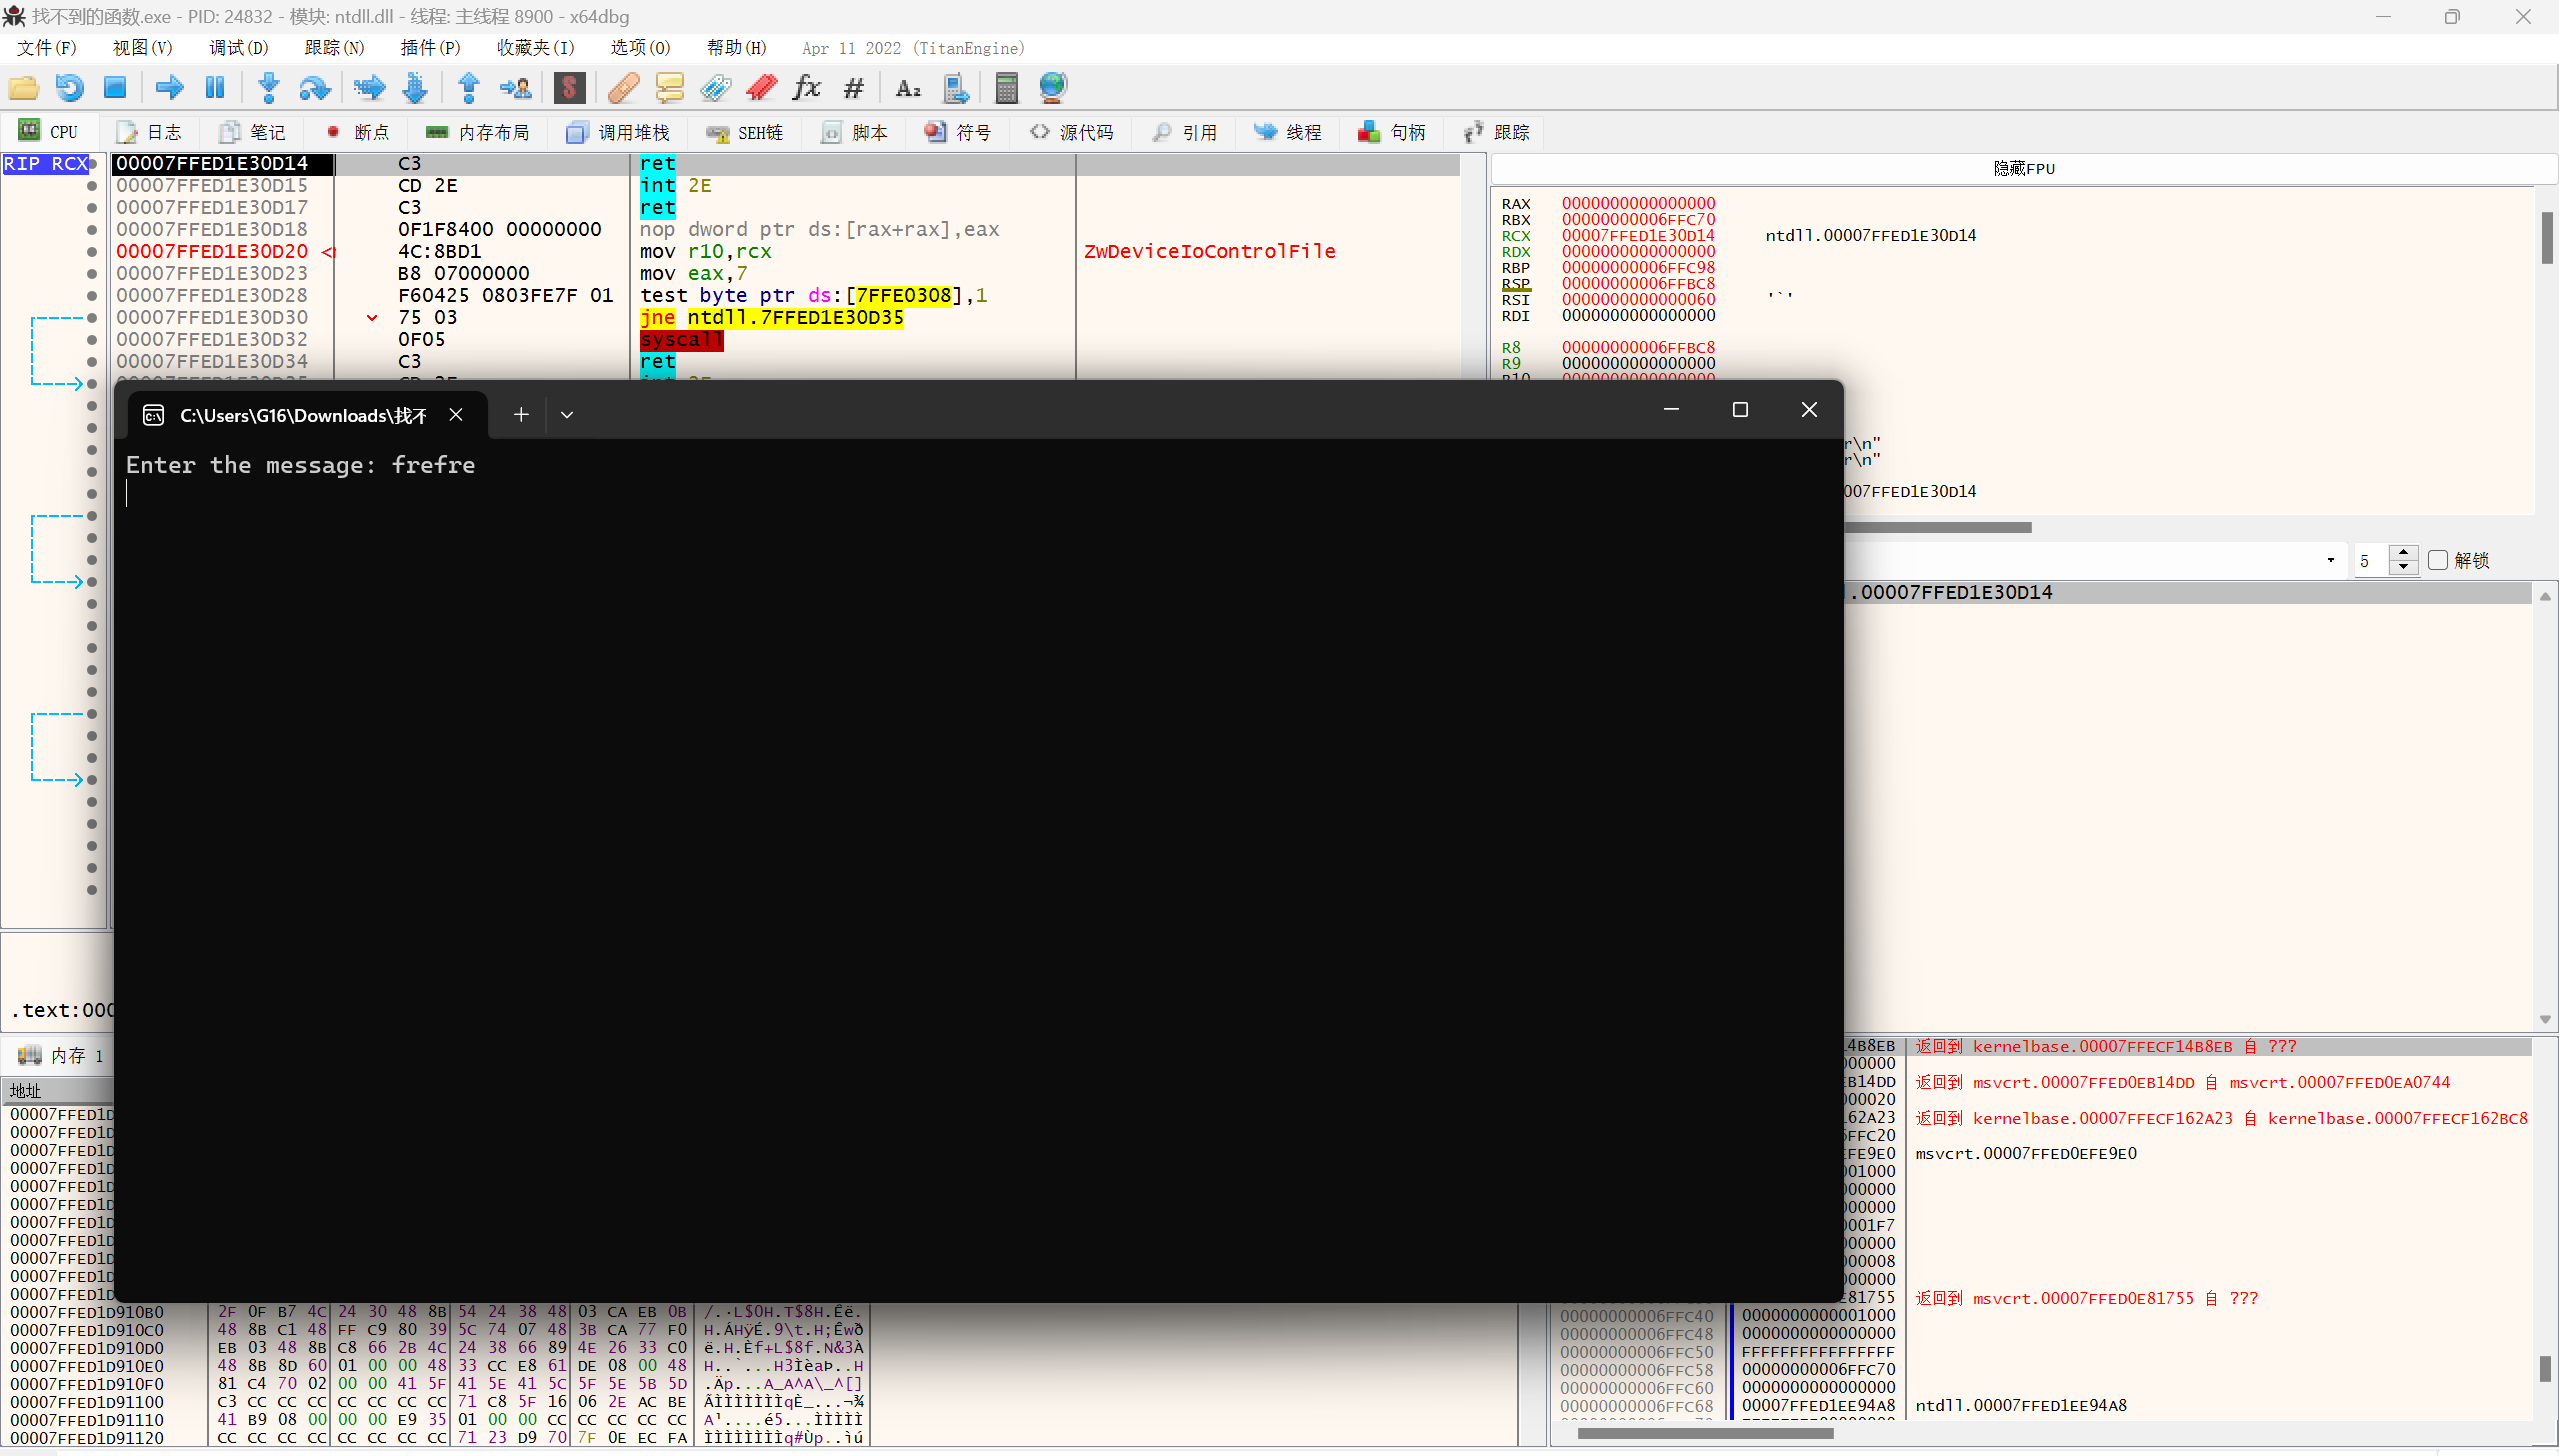Restart the debuggee with the restart icon
This screenshot has width=2559, height=1456.
coord(69,88)
